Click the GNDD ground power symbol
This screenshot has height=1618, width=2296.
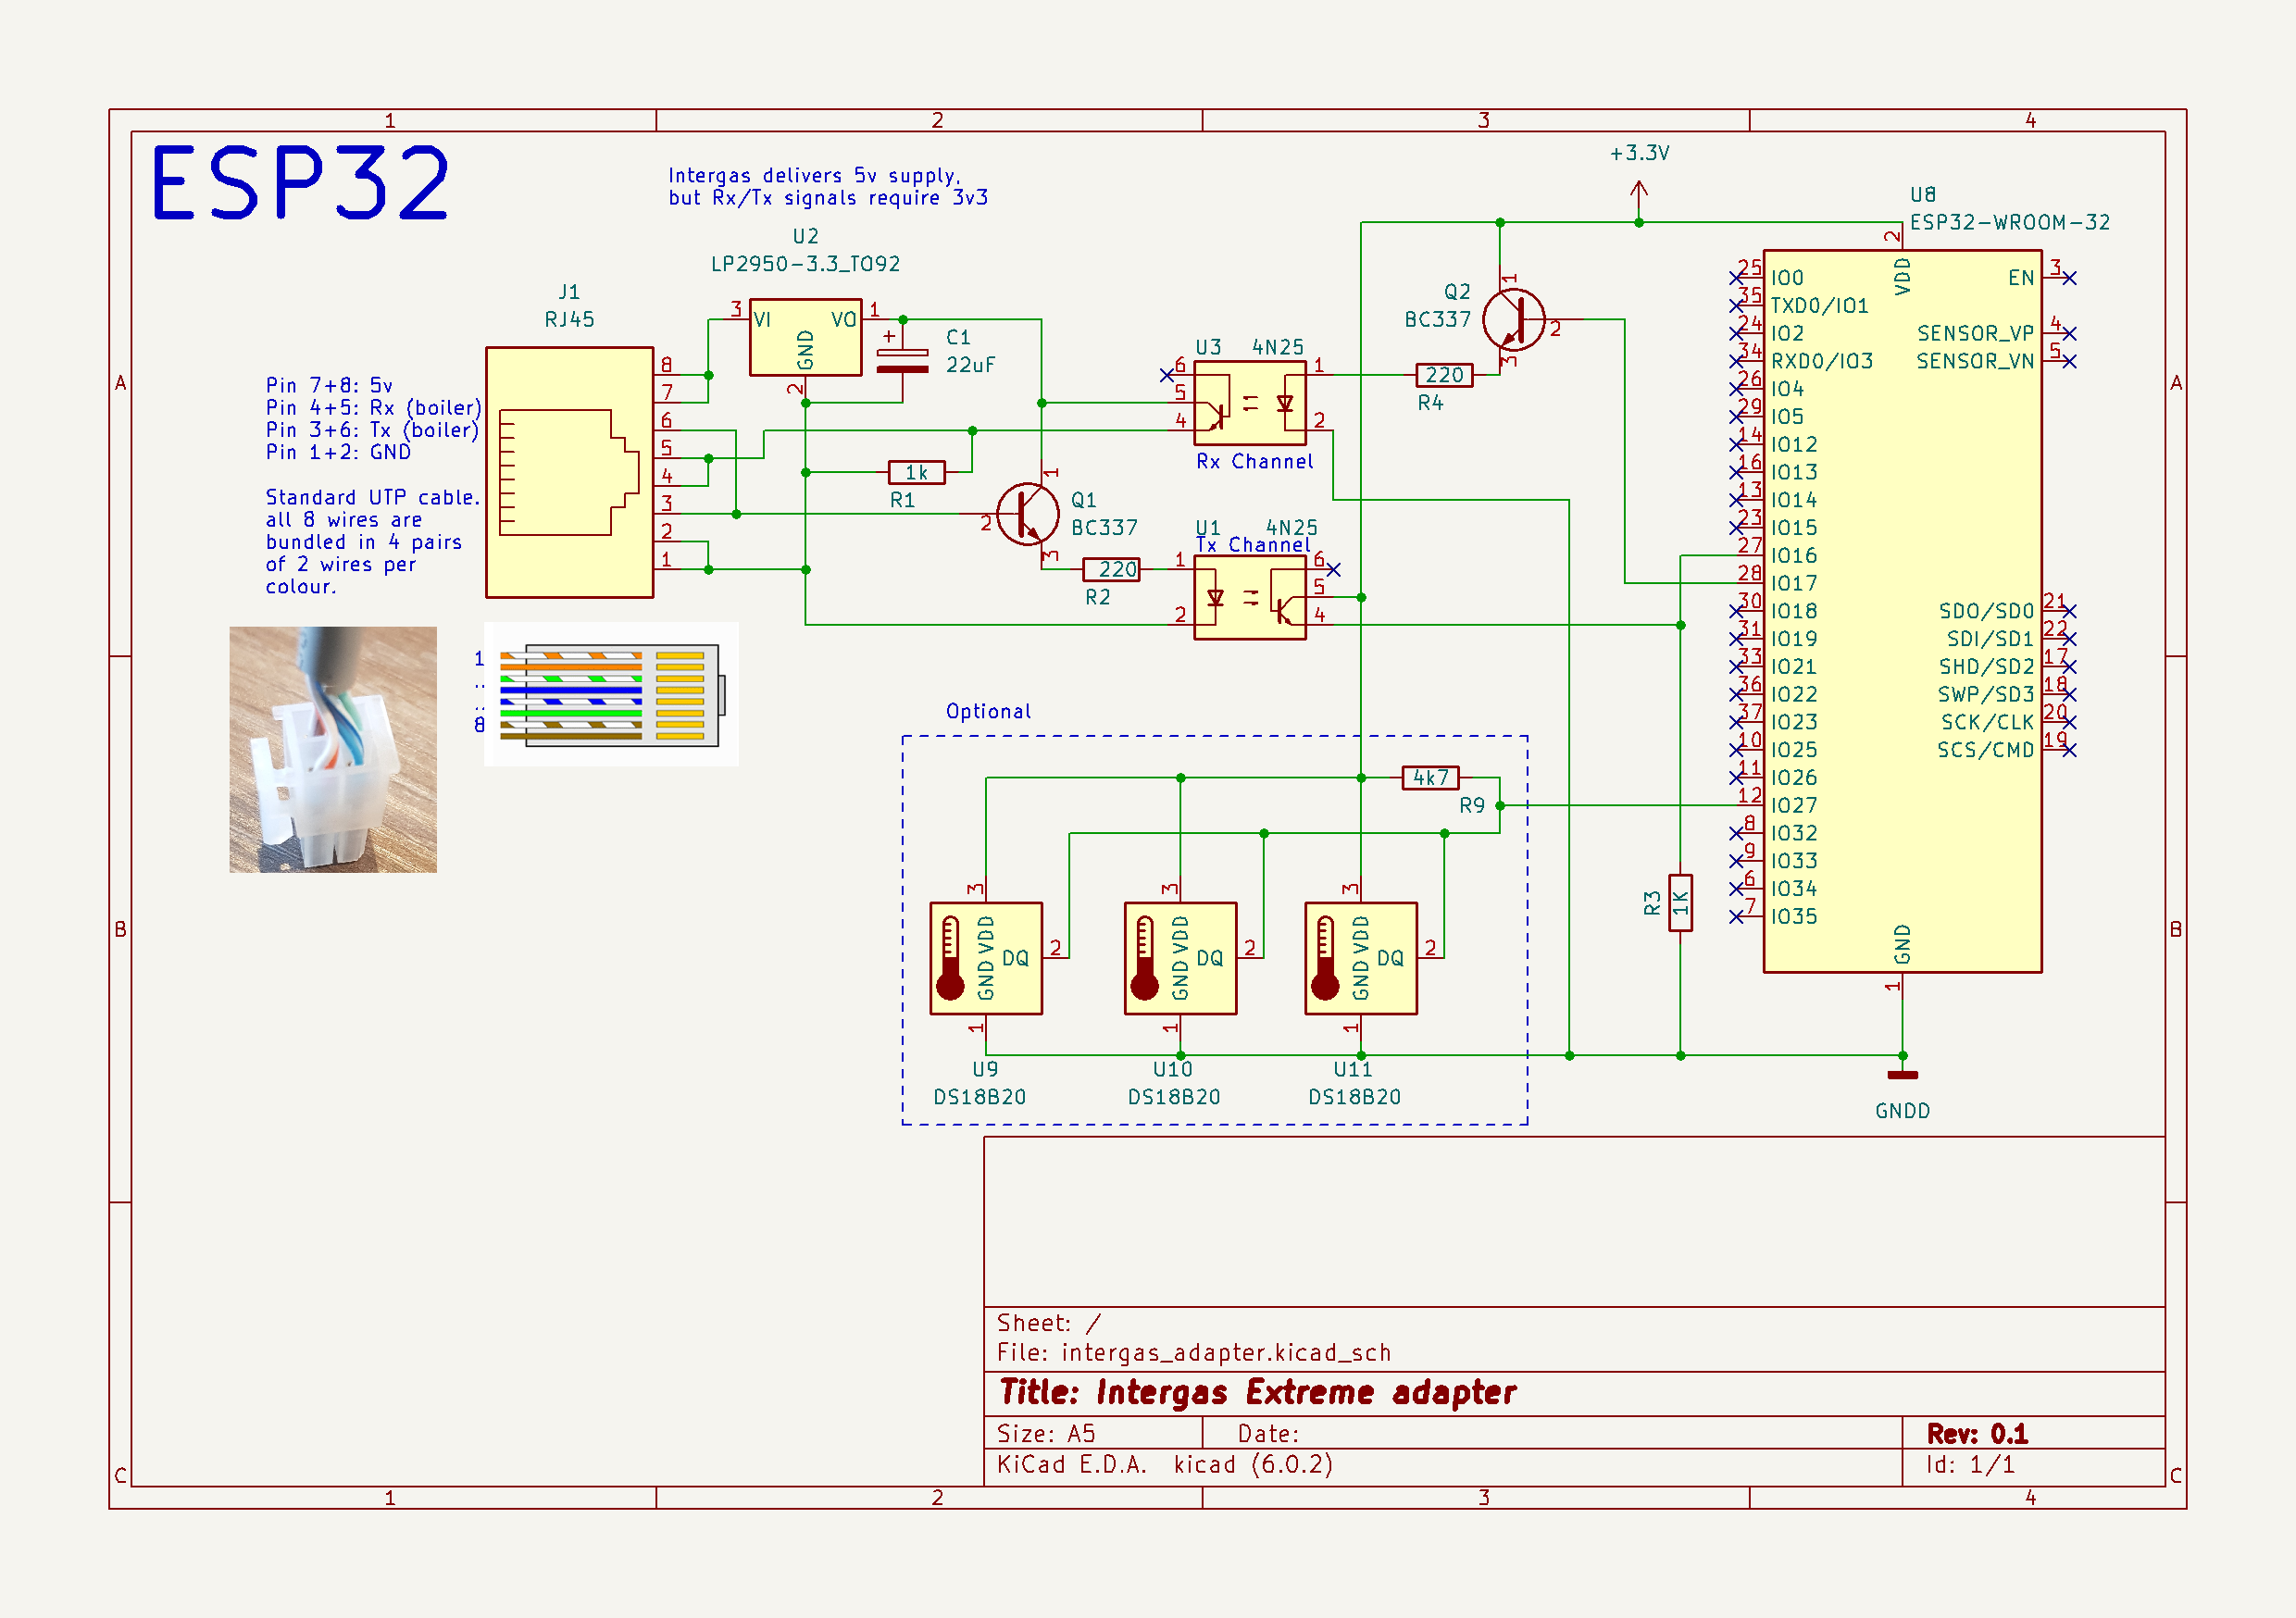[1902, 1076]
